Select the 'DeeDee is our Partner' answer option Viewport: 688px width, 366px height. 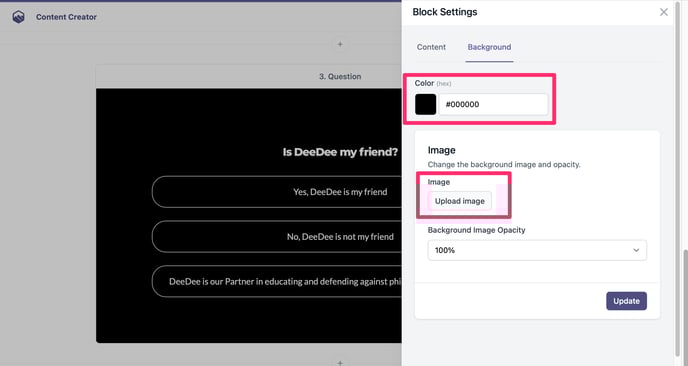pos(277,281)
